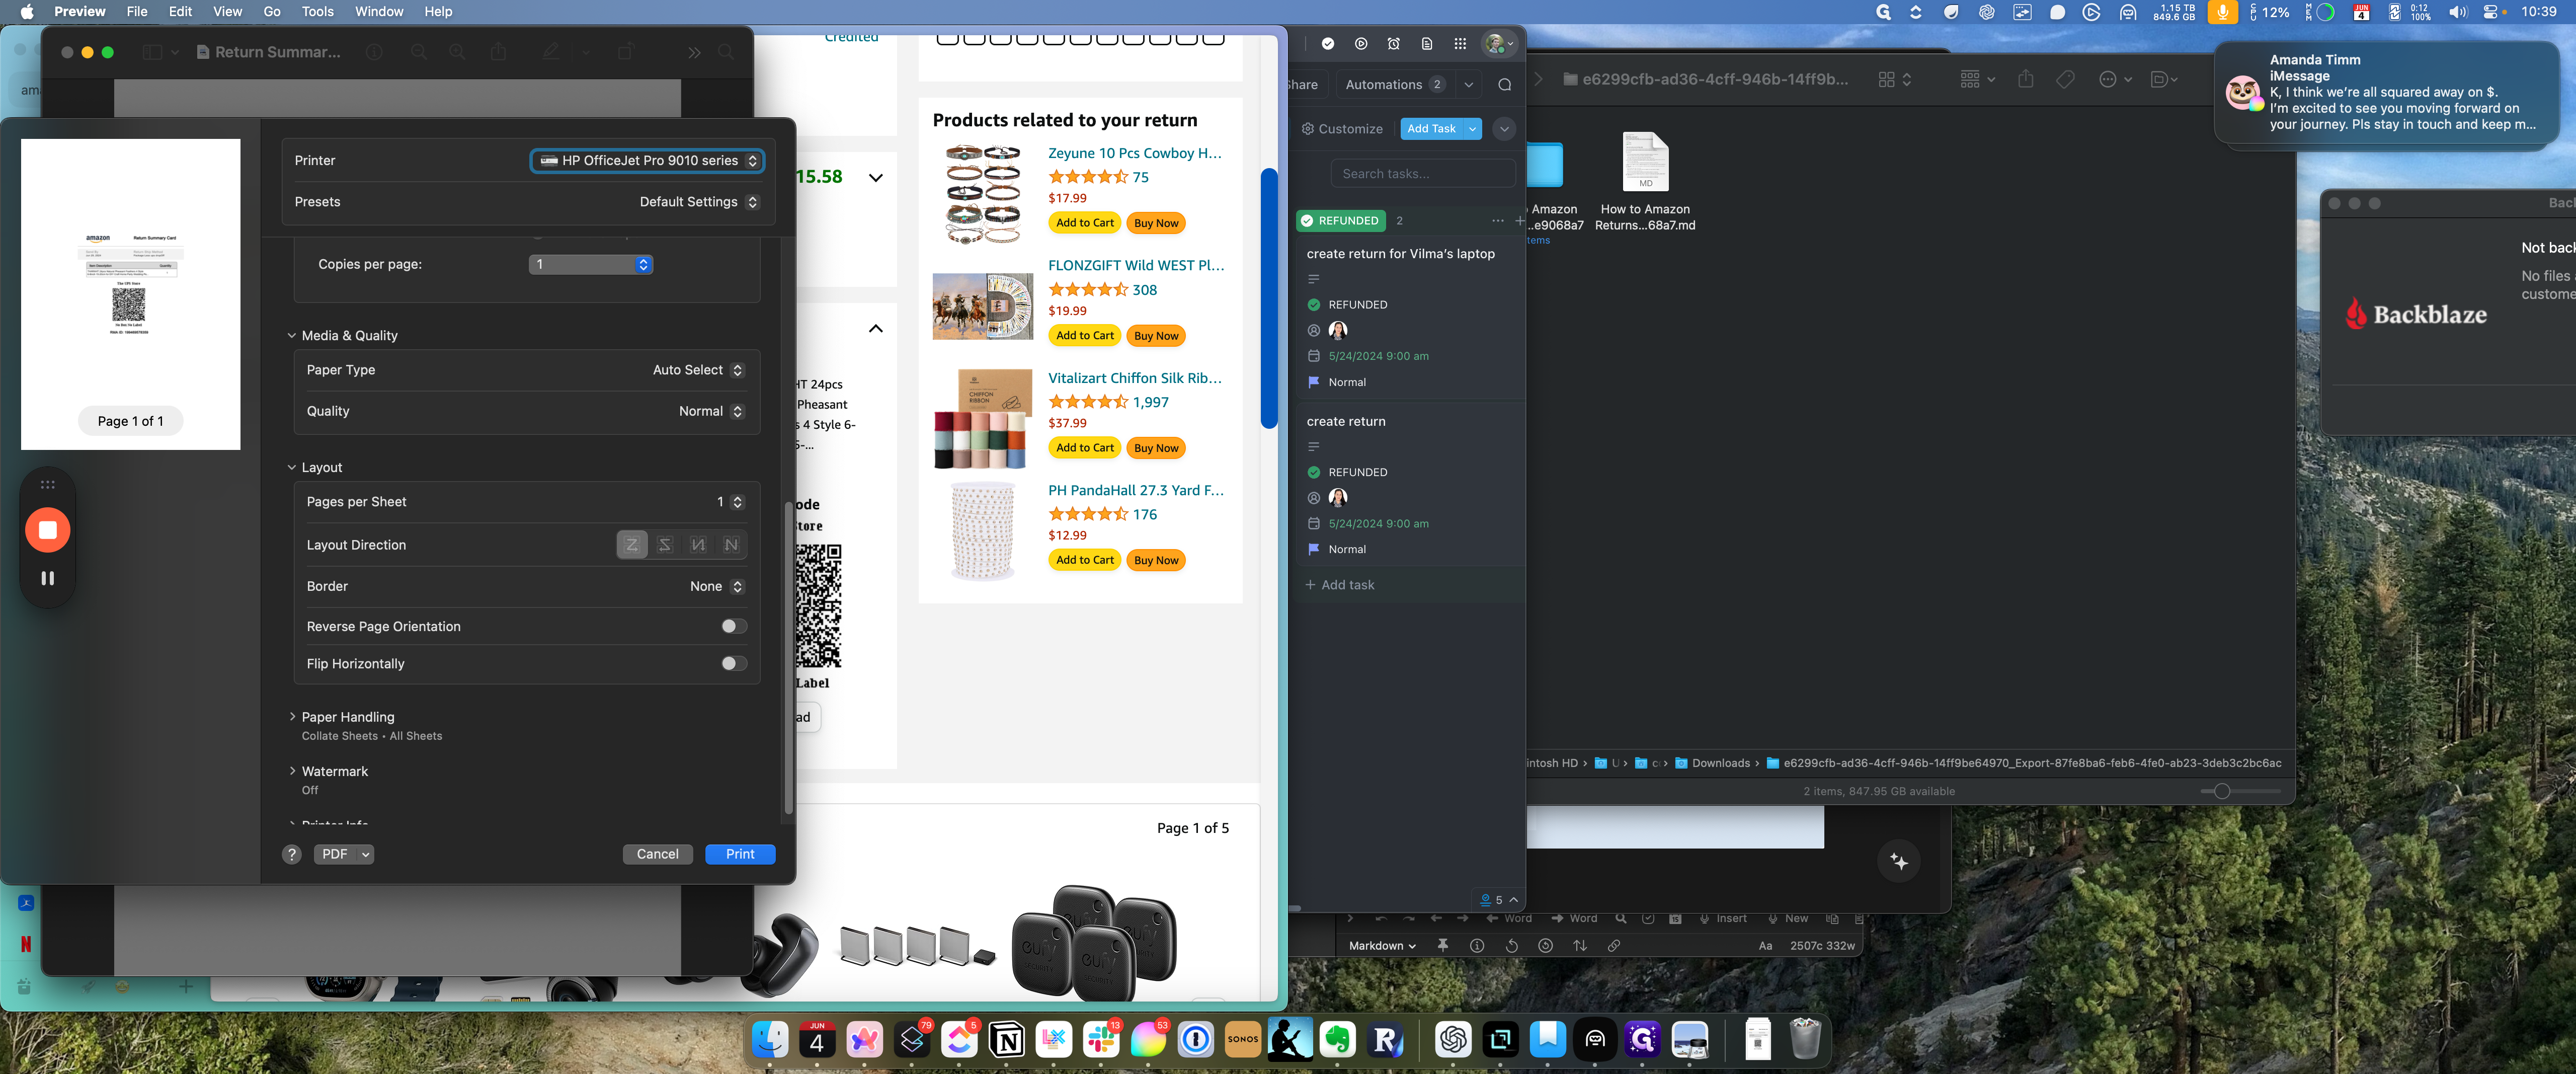The image size is (2576, 1074).
Task: Open Kindle from the Dock
Action: (1290, 1040)
